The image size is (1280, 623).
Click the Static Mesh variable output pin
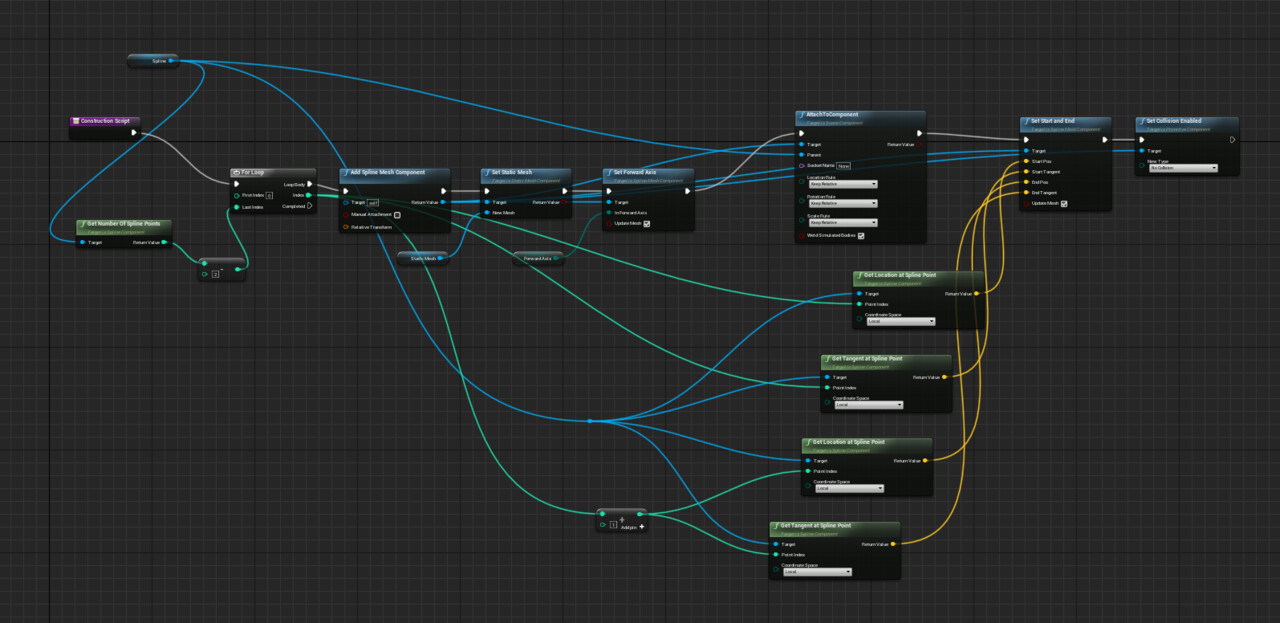click(x=441, y=258)
